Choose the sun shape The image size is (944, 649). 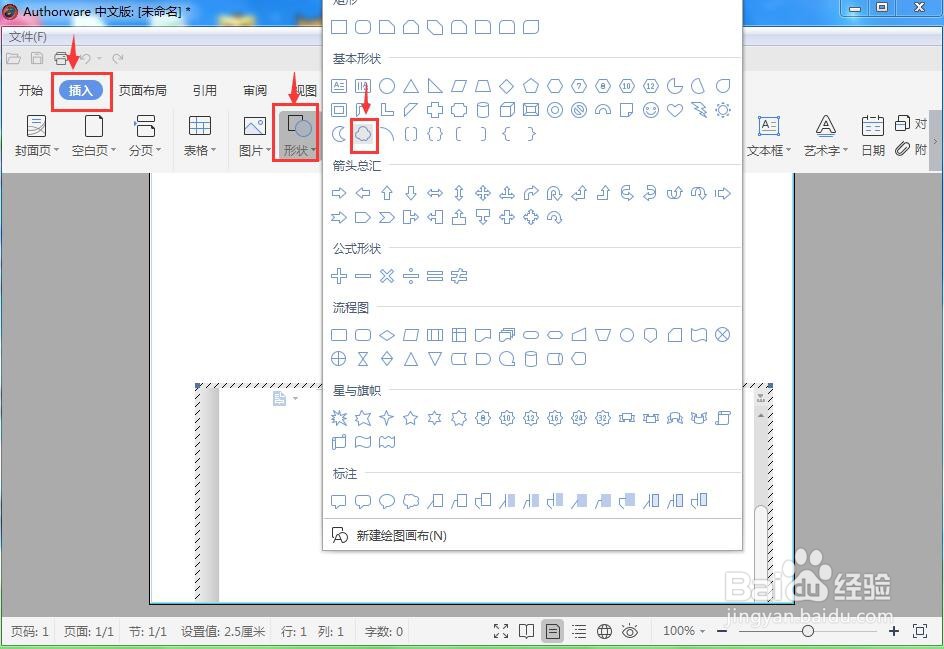pos(723,110)
